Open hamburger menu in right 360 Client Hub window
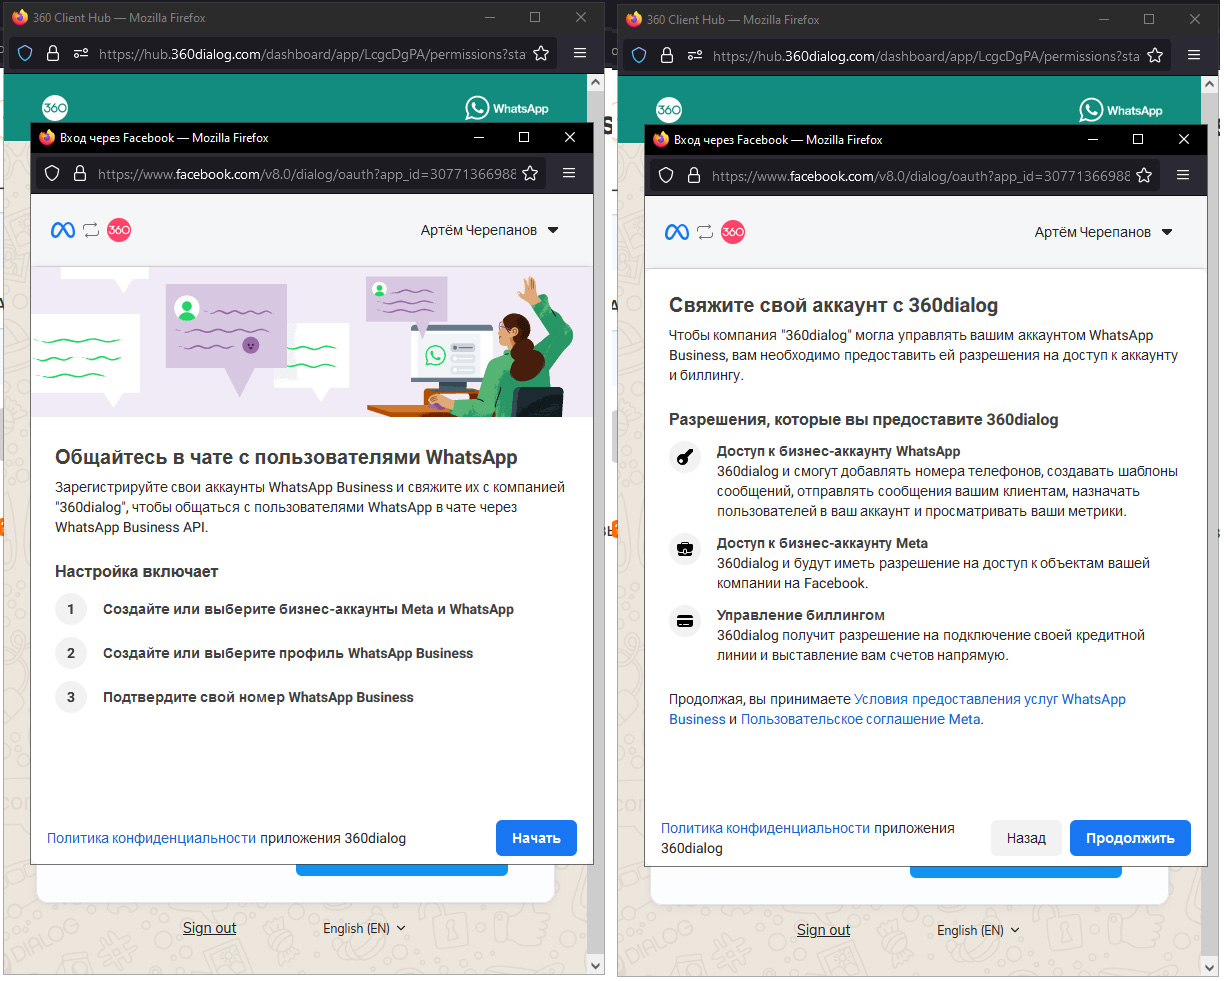1224x981 pixels. (x=1194, y=56)
